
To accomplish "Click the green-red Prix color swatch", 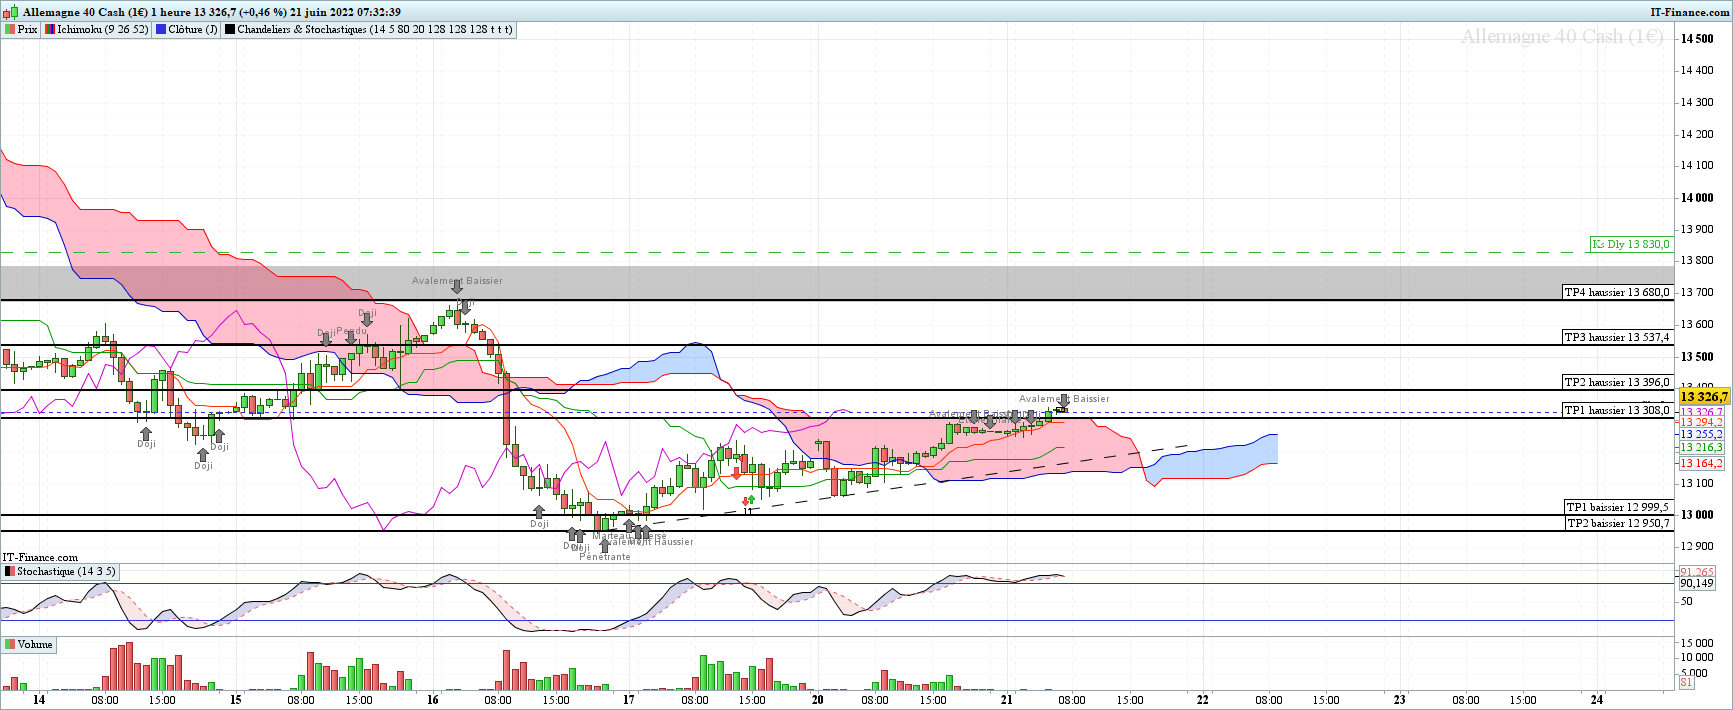I will click(10, 29).
